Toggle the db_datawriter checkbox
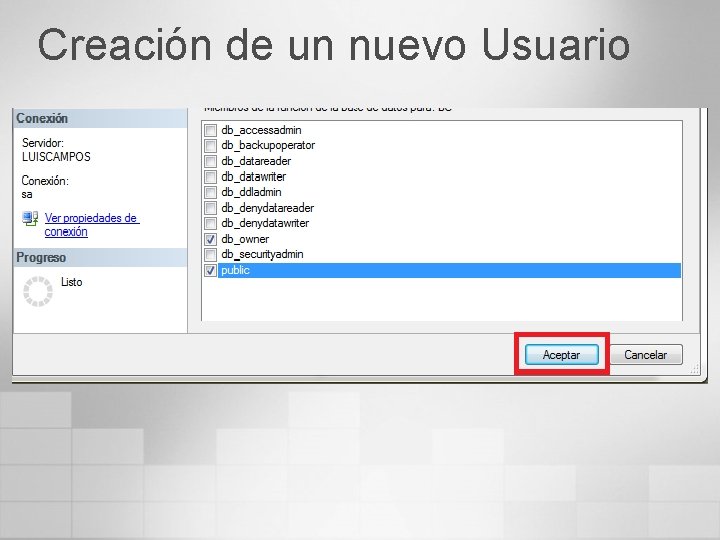 point(210,177)
